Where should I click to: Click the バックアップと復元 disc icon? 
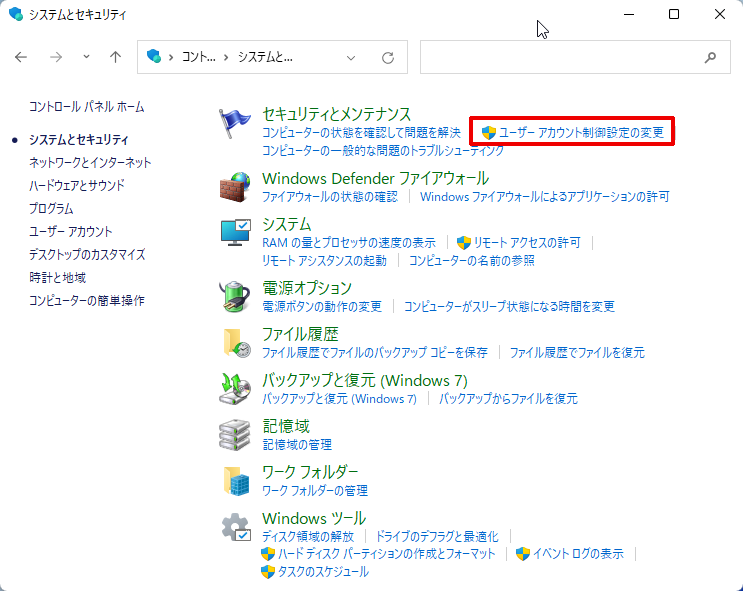tap(235, 389)
